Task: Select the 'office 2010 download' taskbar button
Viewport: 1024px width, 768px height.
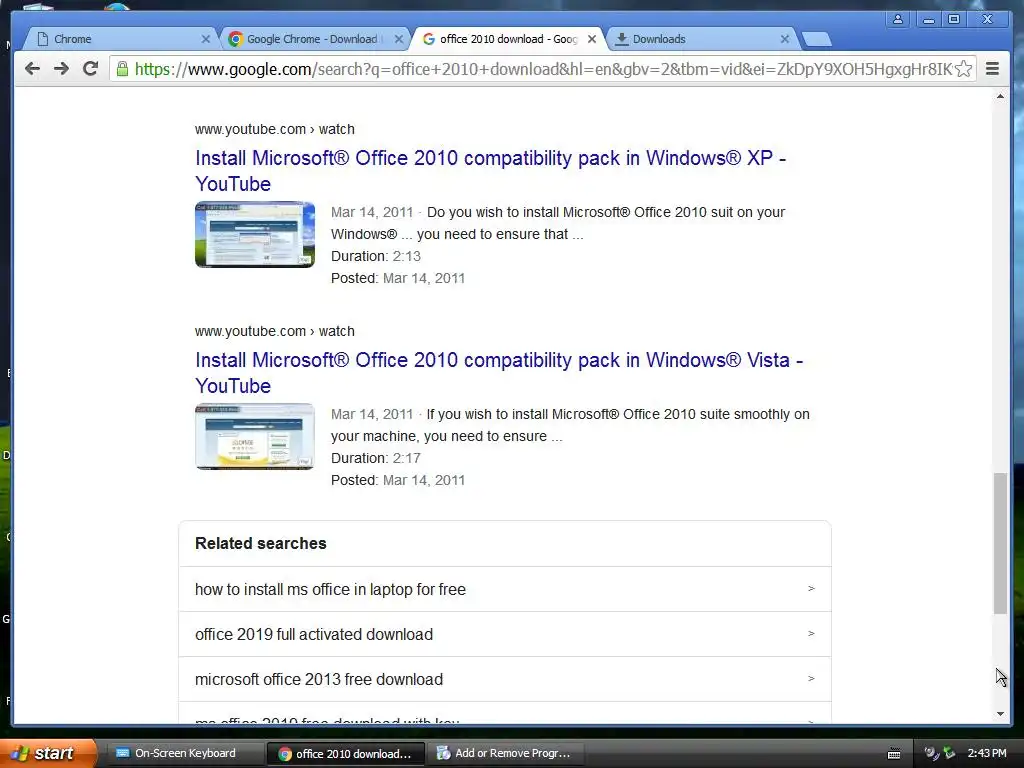Action: point(346,754)
